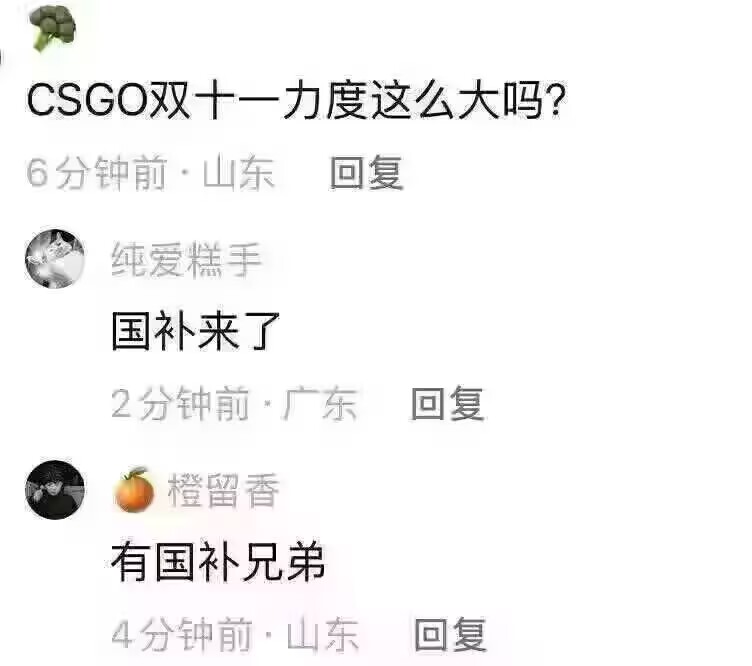The image size is (752, 666).
Task: Click the 2分钟前 timestamp
Action: [x=180, y=403]
